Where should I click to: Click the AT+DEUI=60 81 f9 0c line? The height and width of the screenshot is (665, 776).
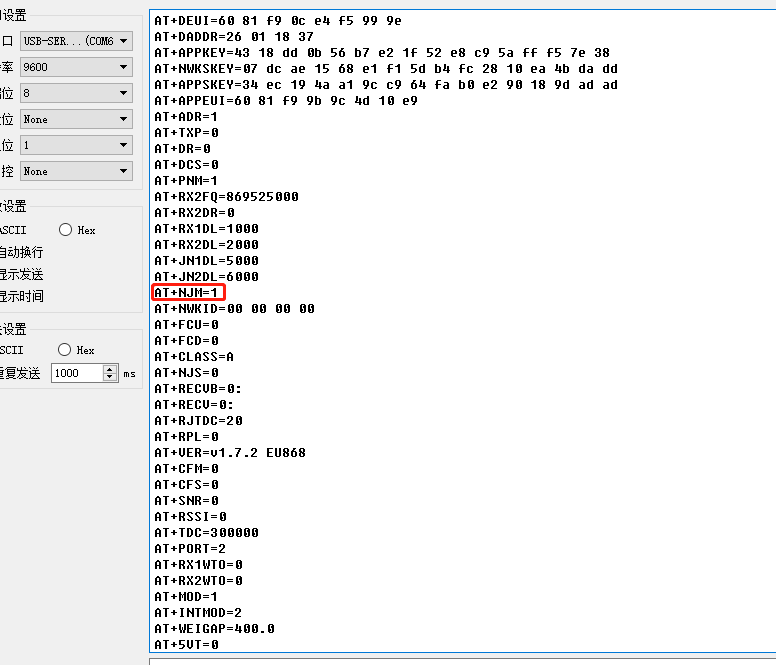click(278, 21)
